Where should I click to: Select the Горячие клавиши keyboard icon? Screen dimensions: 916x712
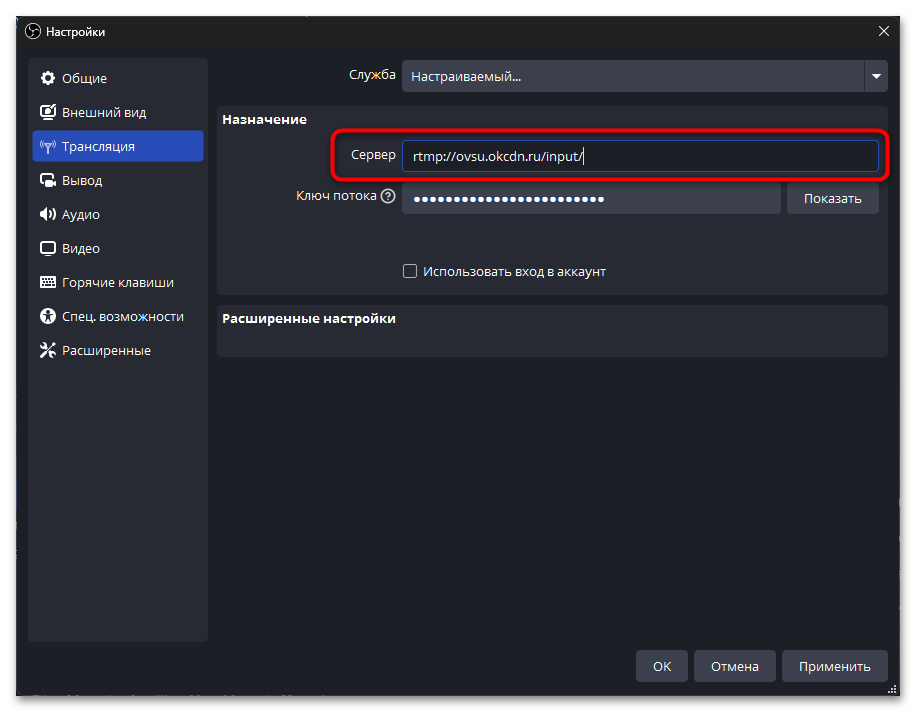(47, 283)
